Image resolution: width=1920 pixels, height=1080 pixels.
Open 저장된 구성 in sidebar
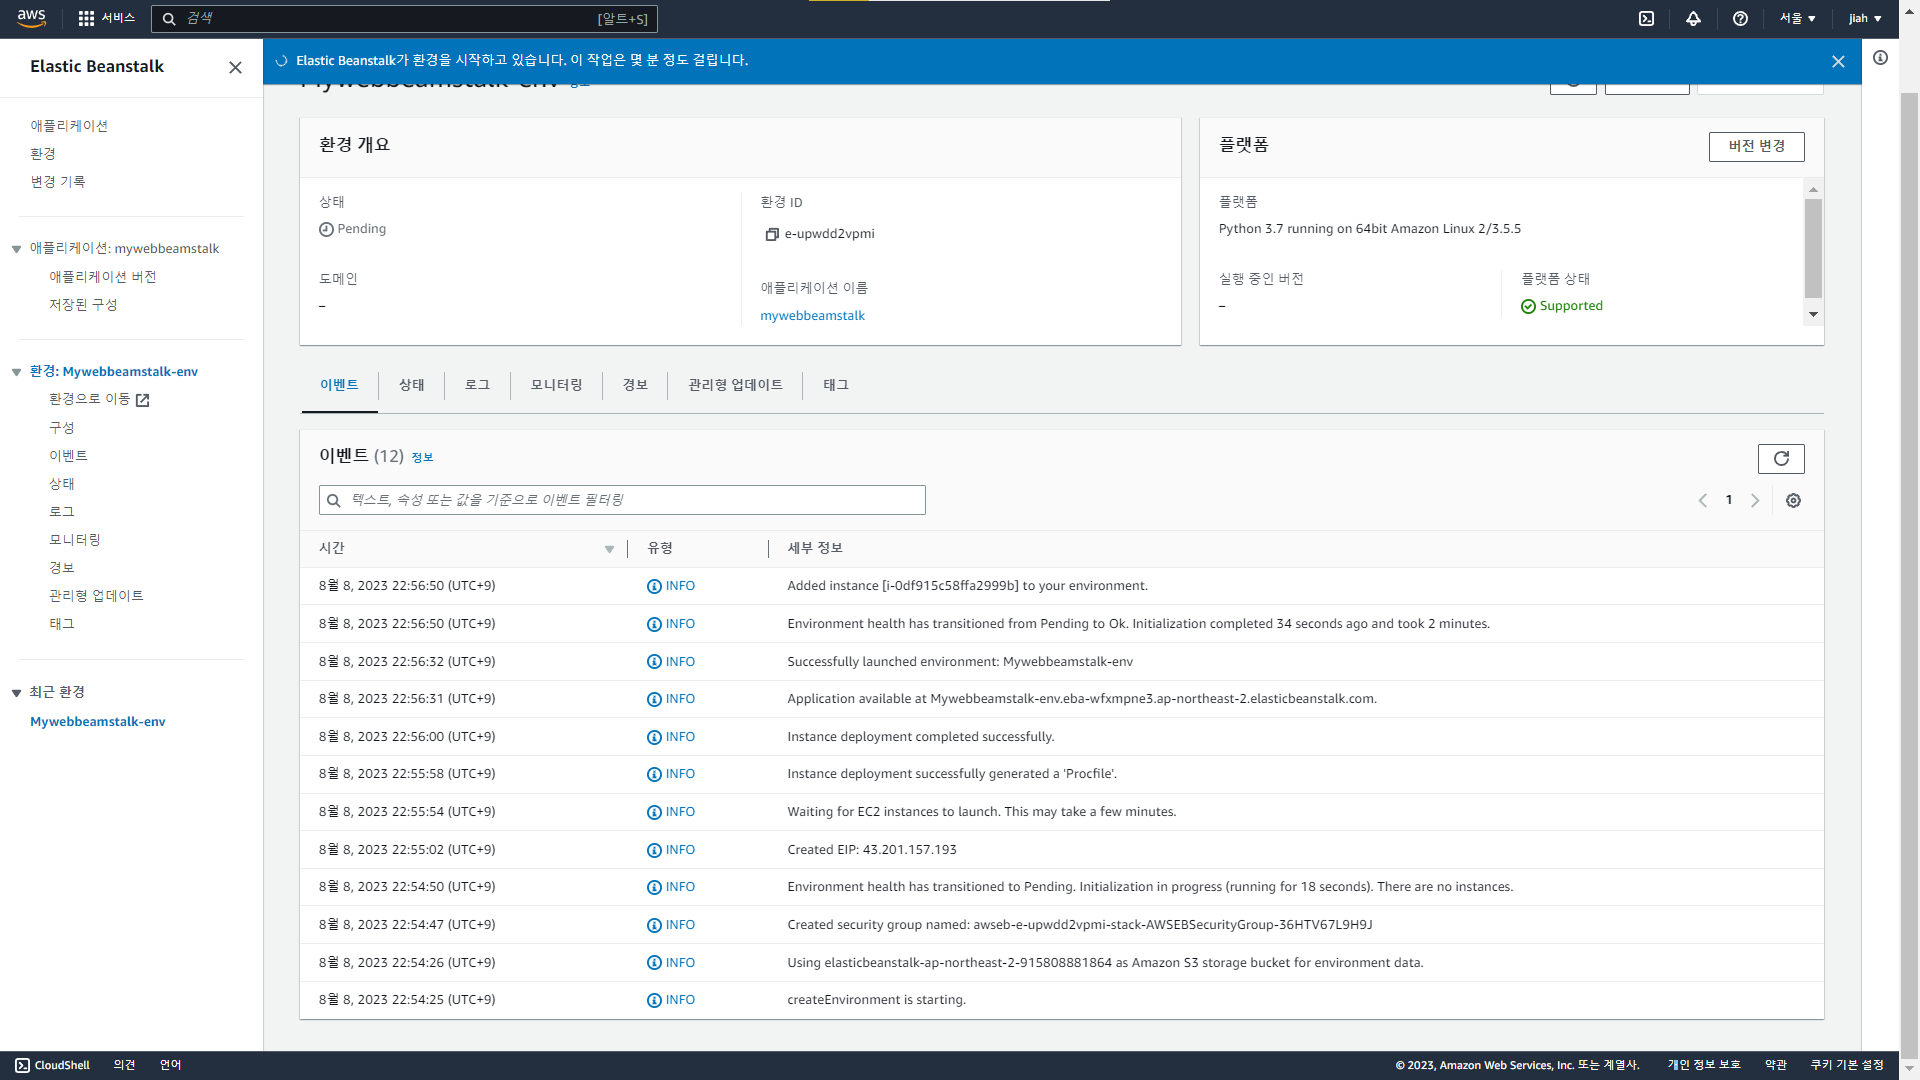click(x=83, y=304)
